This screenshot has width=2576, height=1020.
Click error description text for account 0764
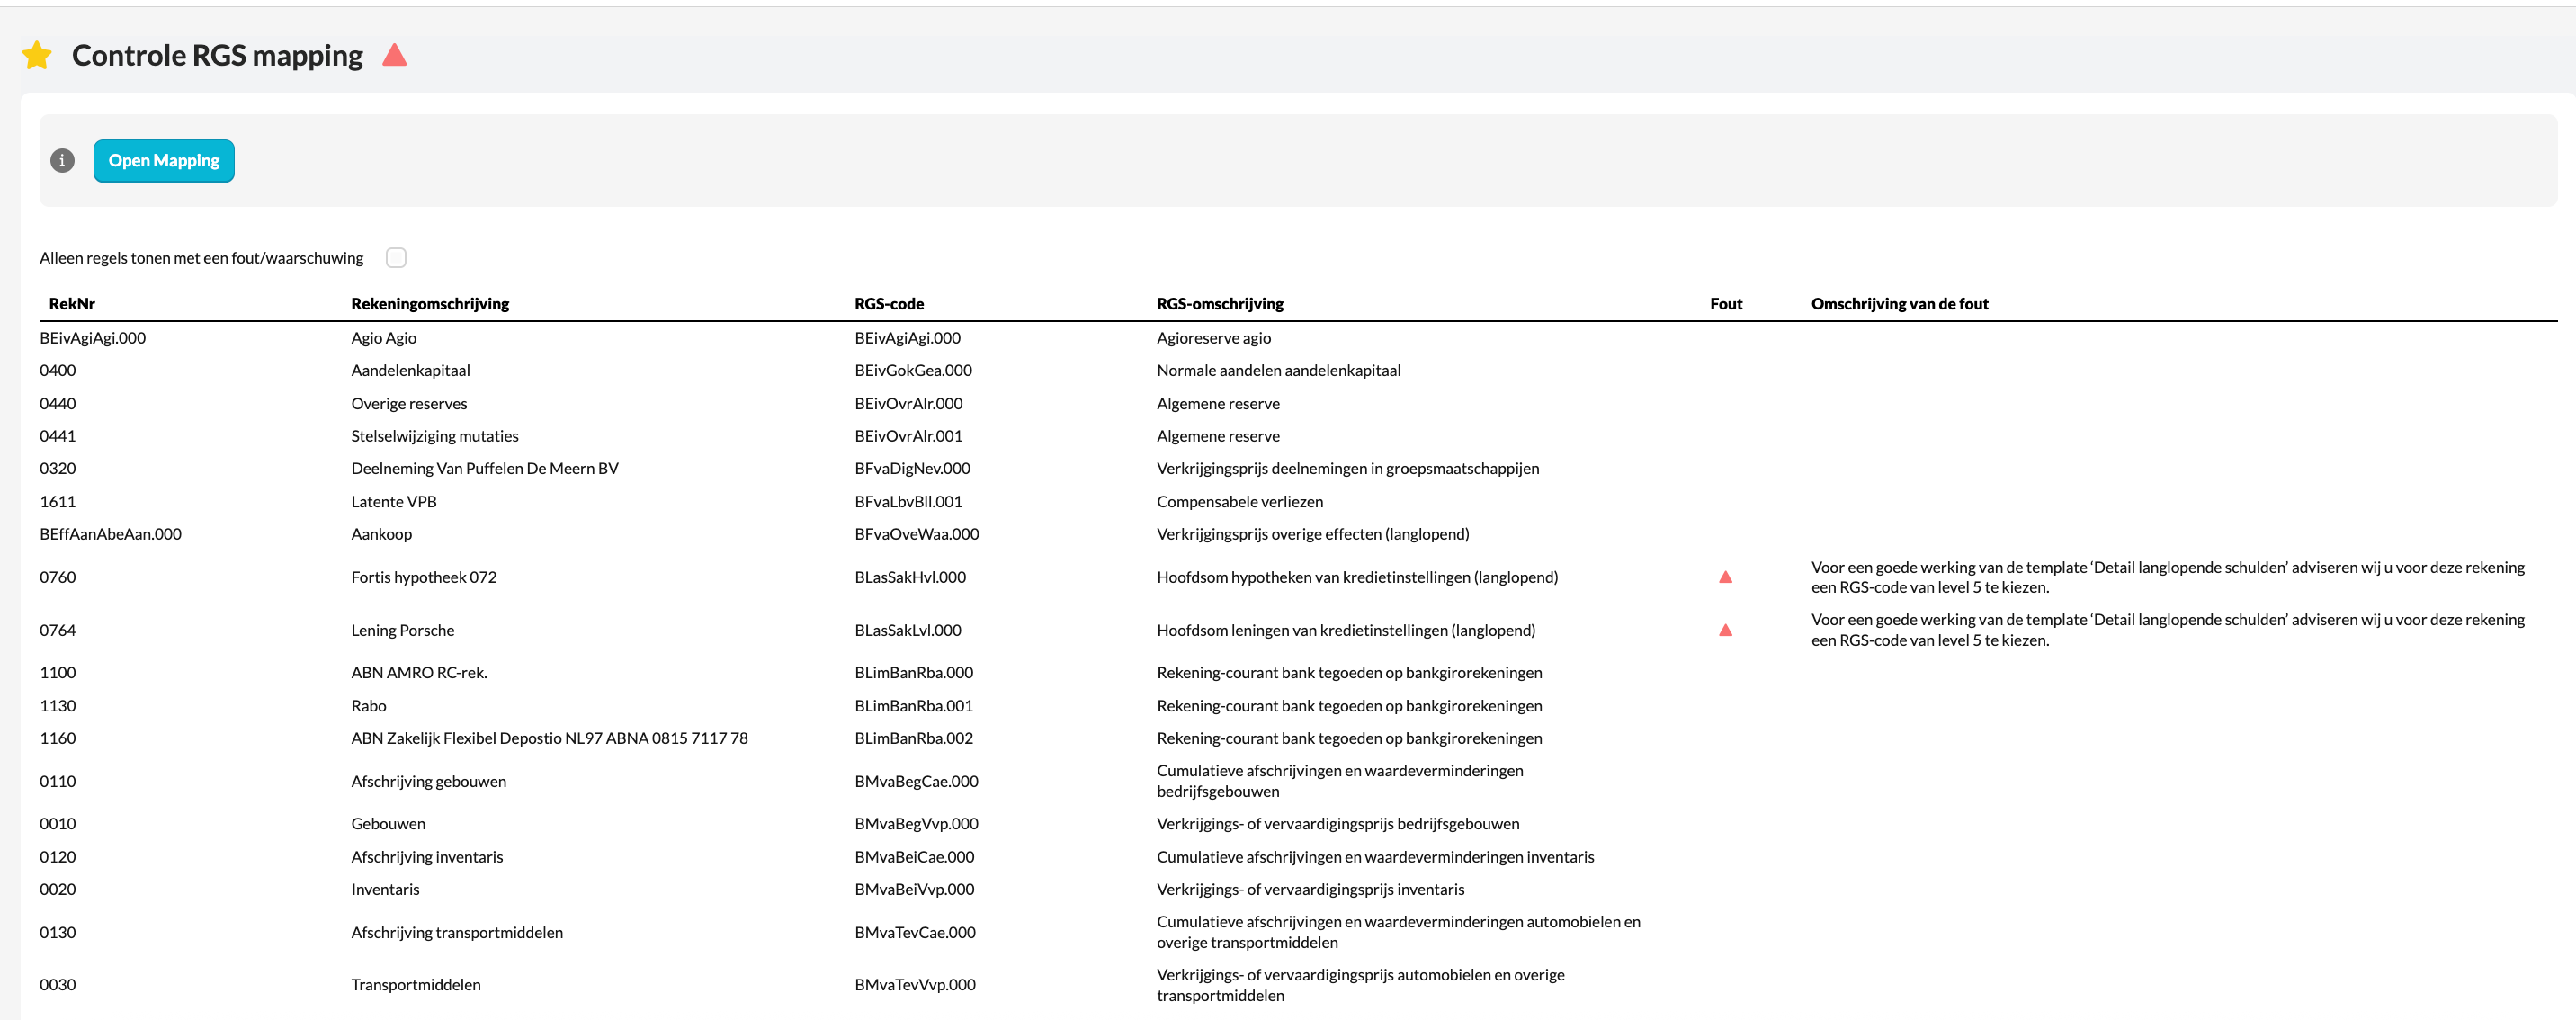pos(2167,630)
